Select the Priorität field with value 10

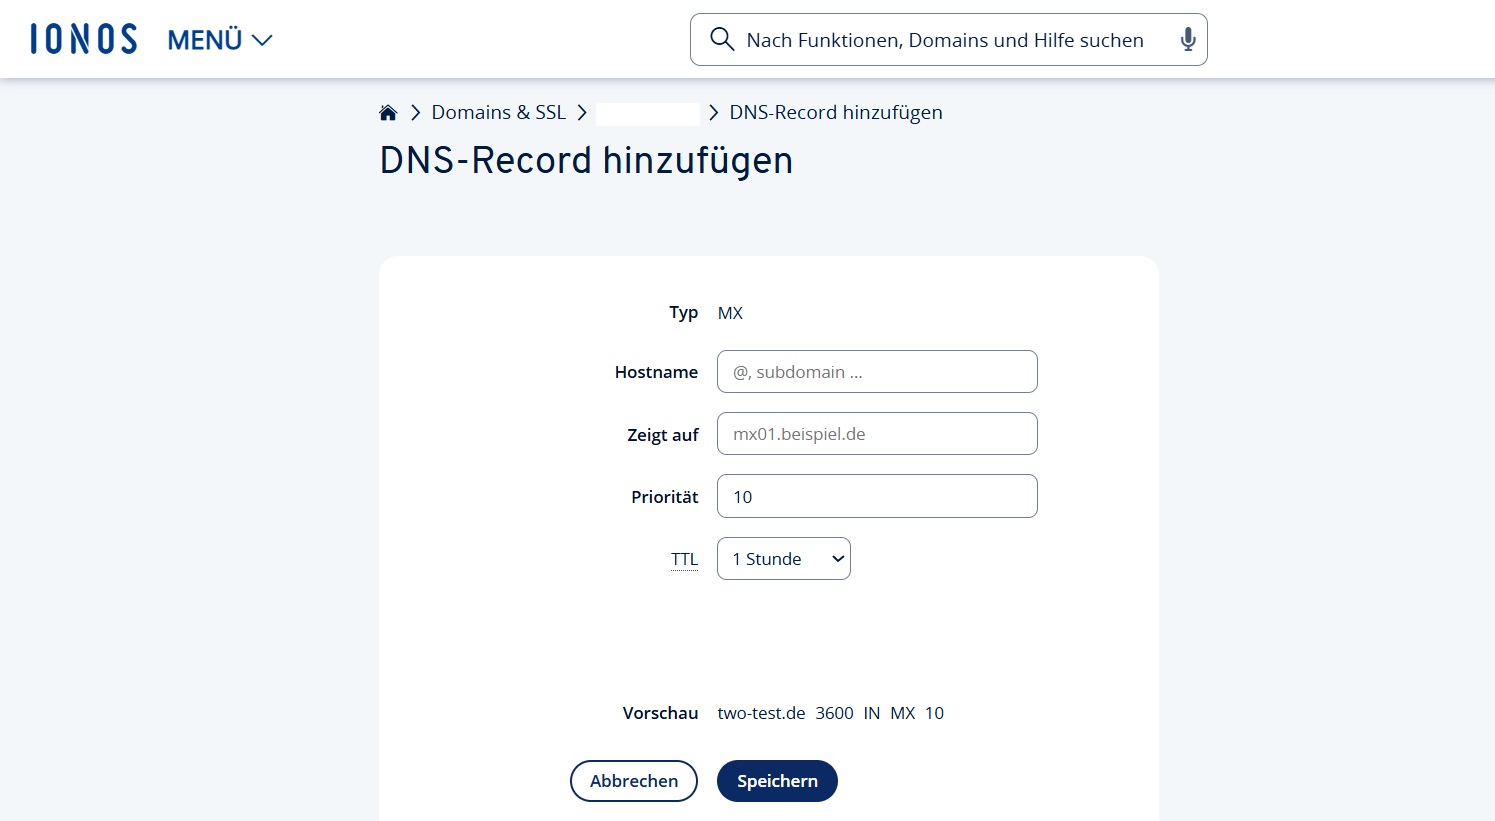tap(877, 496)
